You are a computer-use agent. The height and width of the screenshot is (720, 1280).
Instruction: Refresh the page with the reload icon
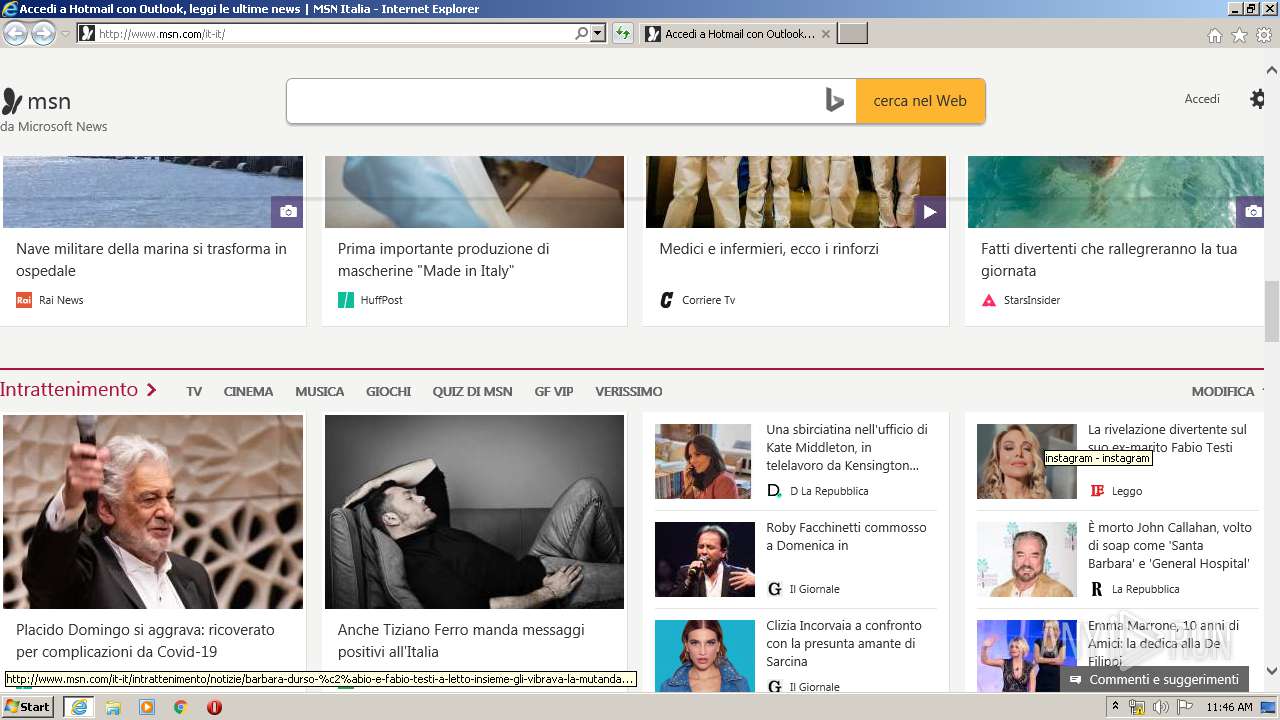click(623, 34)
